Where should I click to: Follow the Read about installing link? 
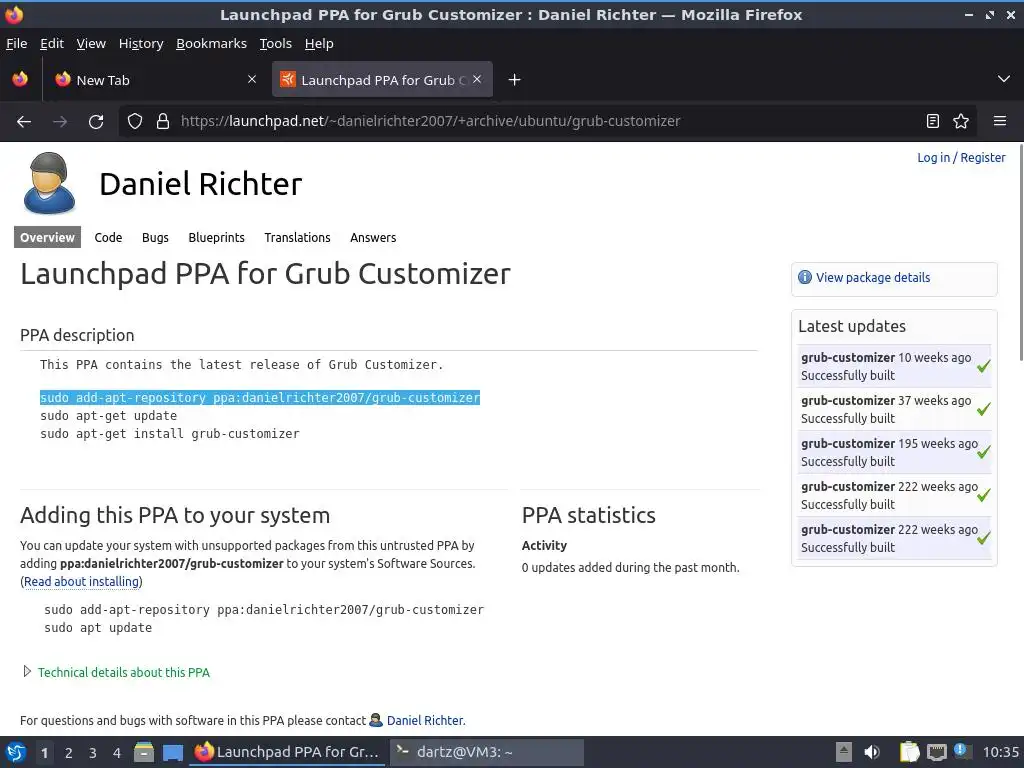tap(82, 581)
